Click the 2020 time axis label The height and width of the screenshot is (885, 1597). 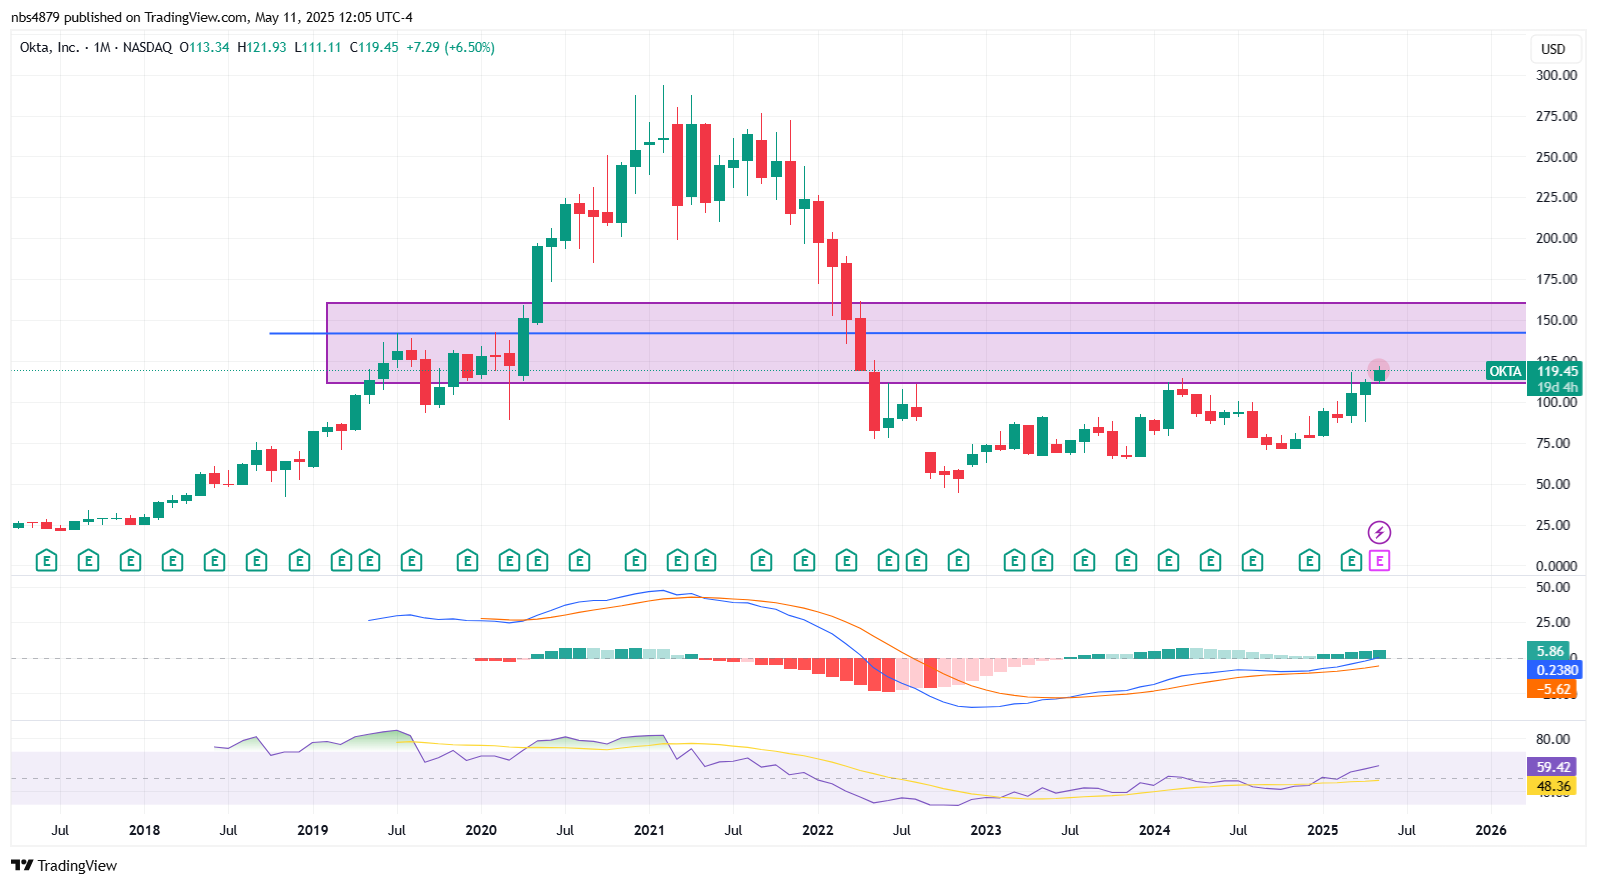pyautogui.click(x=481, y=830)
